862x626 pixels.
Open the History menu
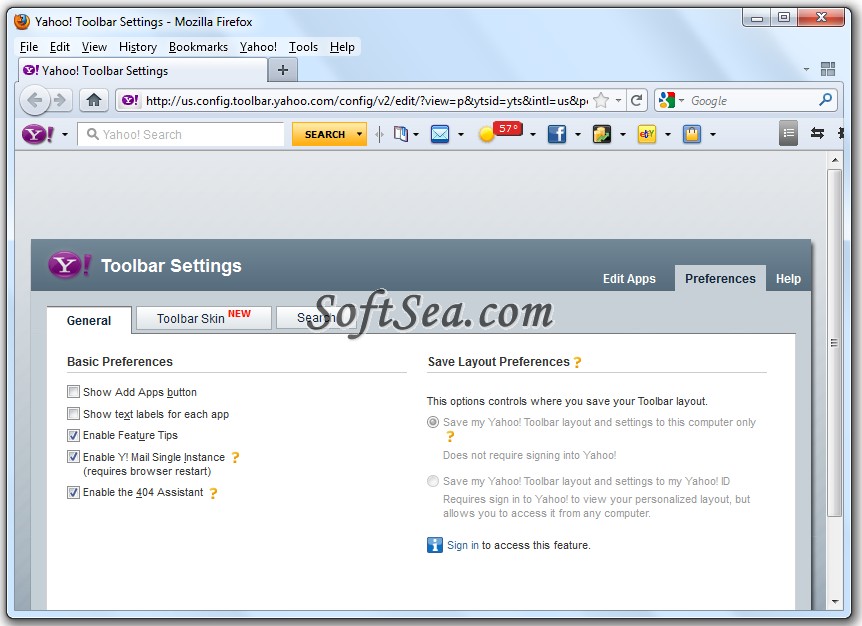[x=138, y=47]
